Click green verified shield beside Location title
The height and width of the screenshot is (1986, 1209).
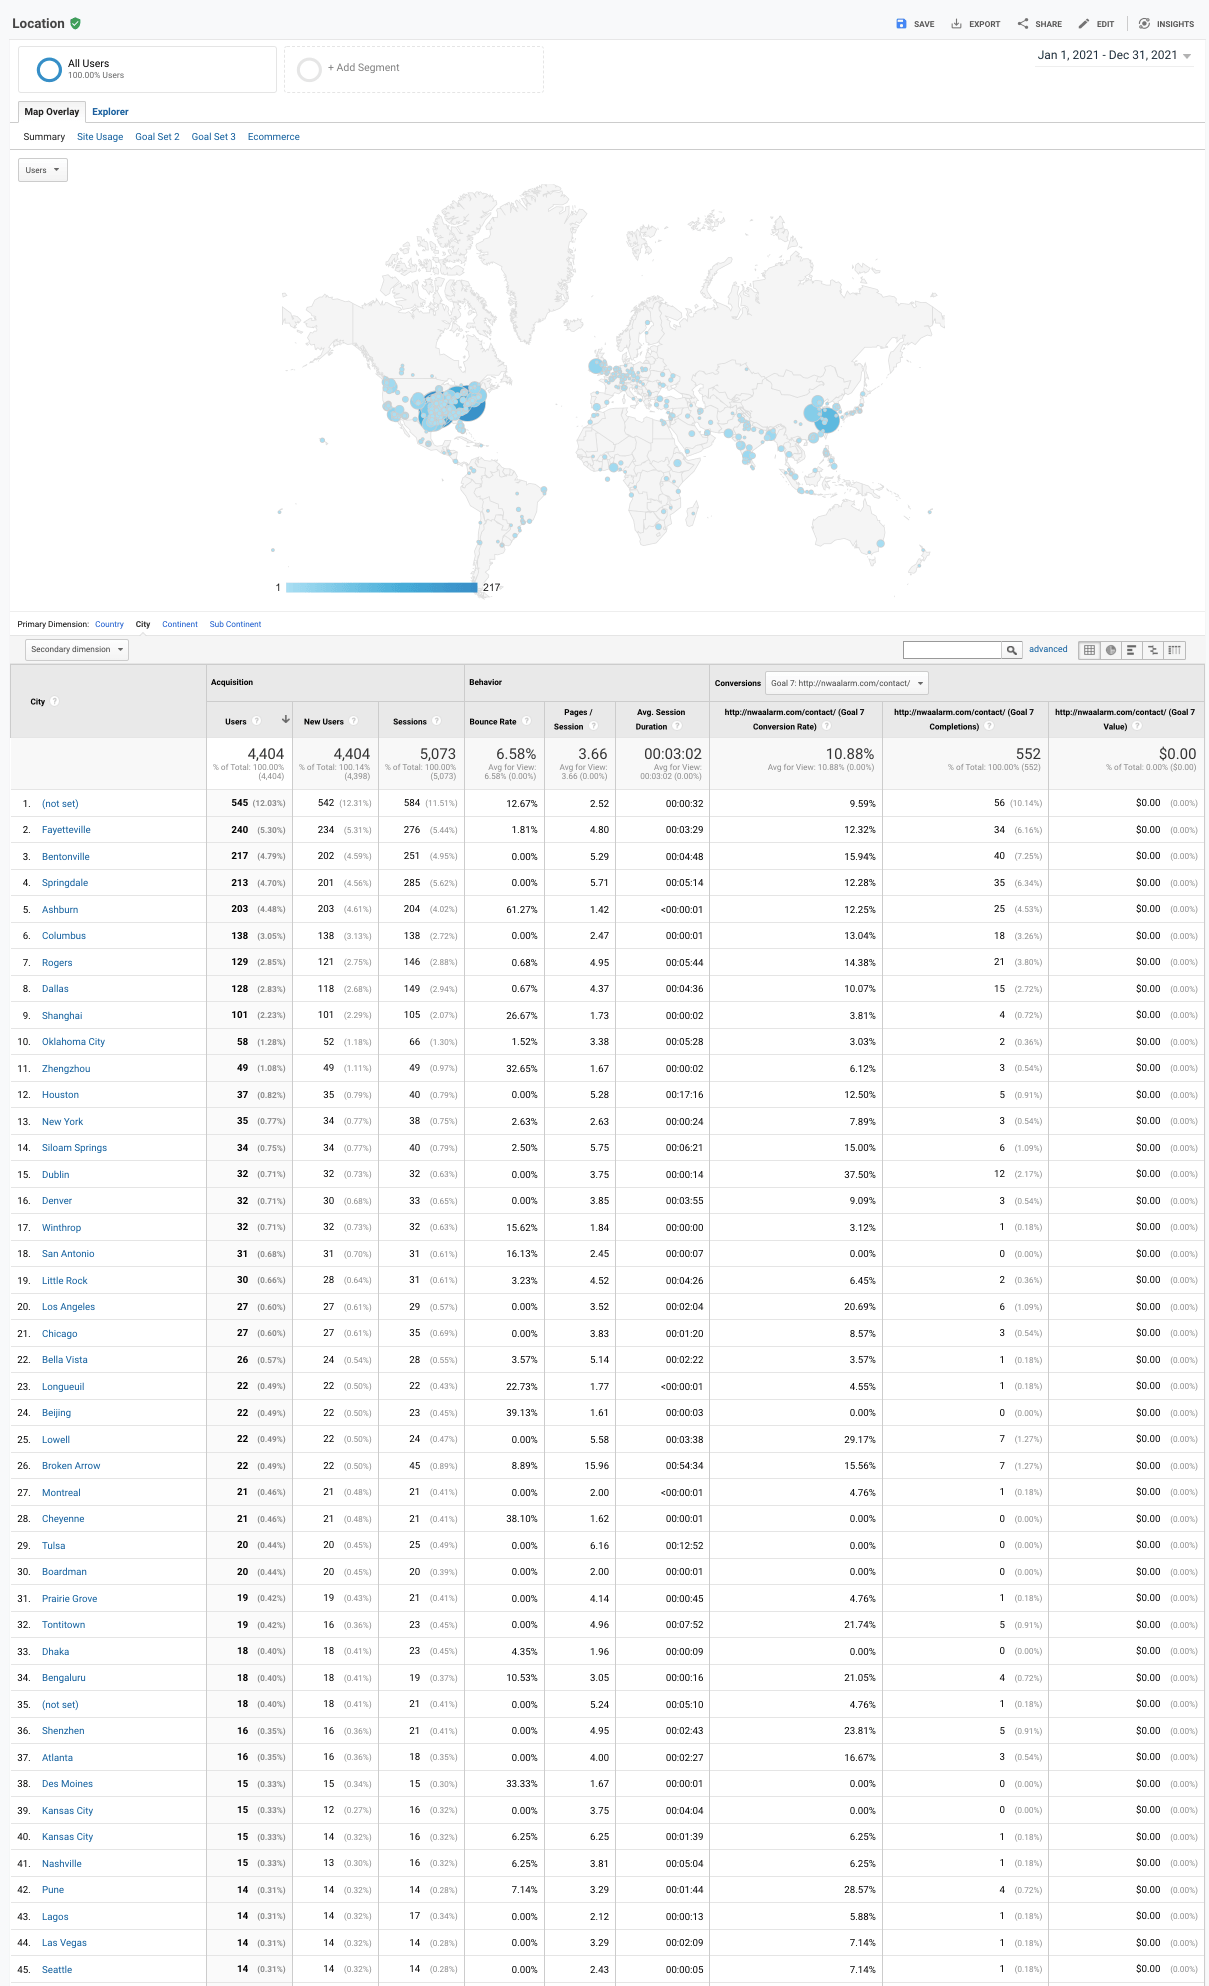(76, 23)
